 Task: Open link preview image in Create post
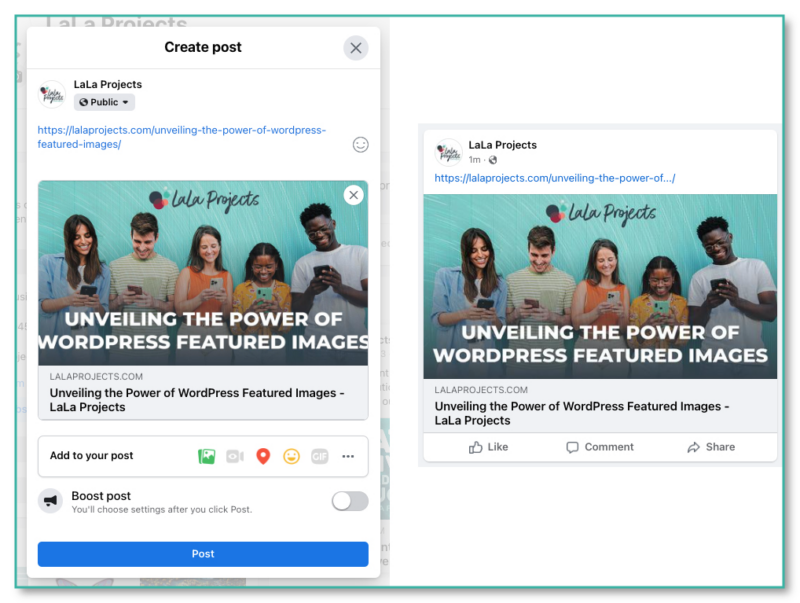tap(203, 273)
